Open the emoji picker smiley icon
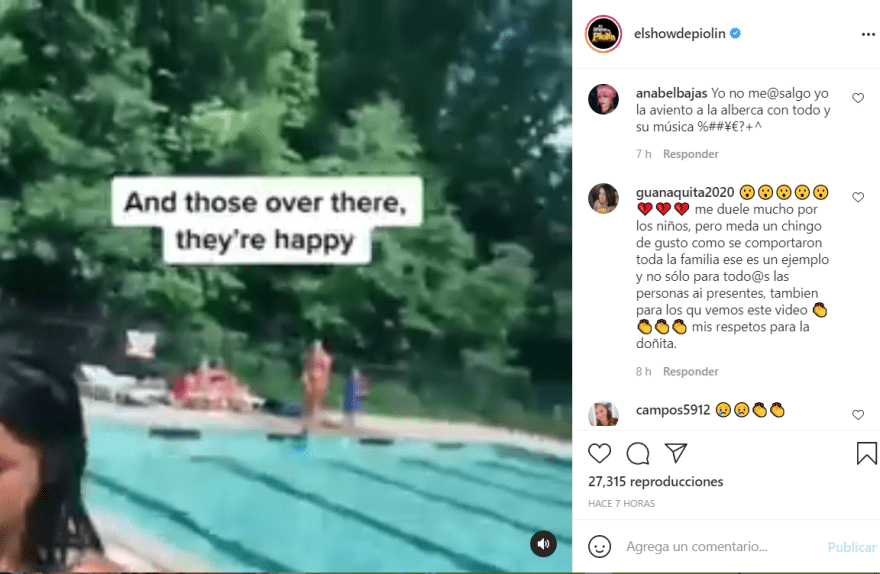The image size is (880, 574). point(599,547)
